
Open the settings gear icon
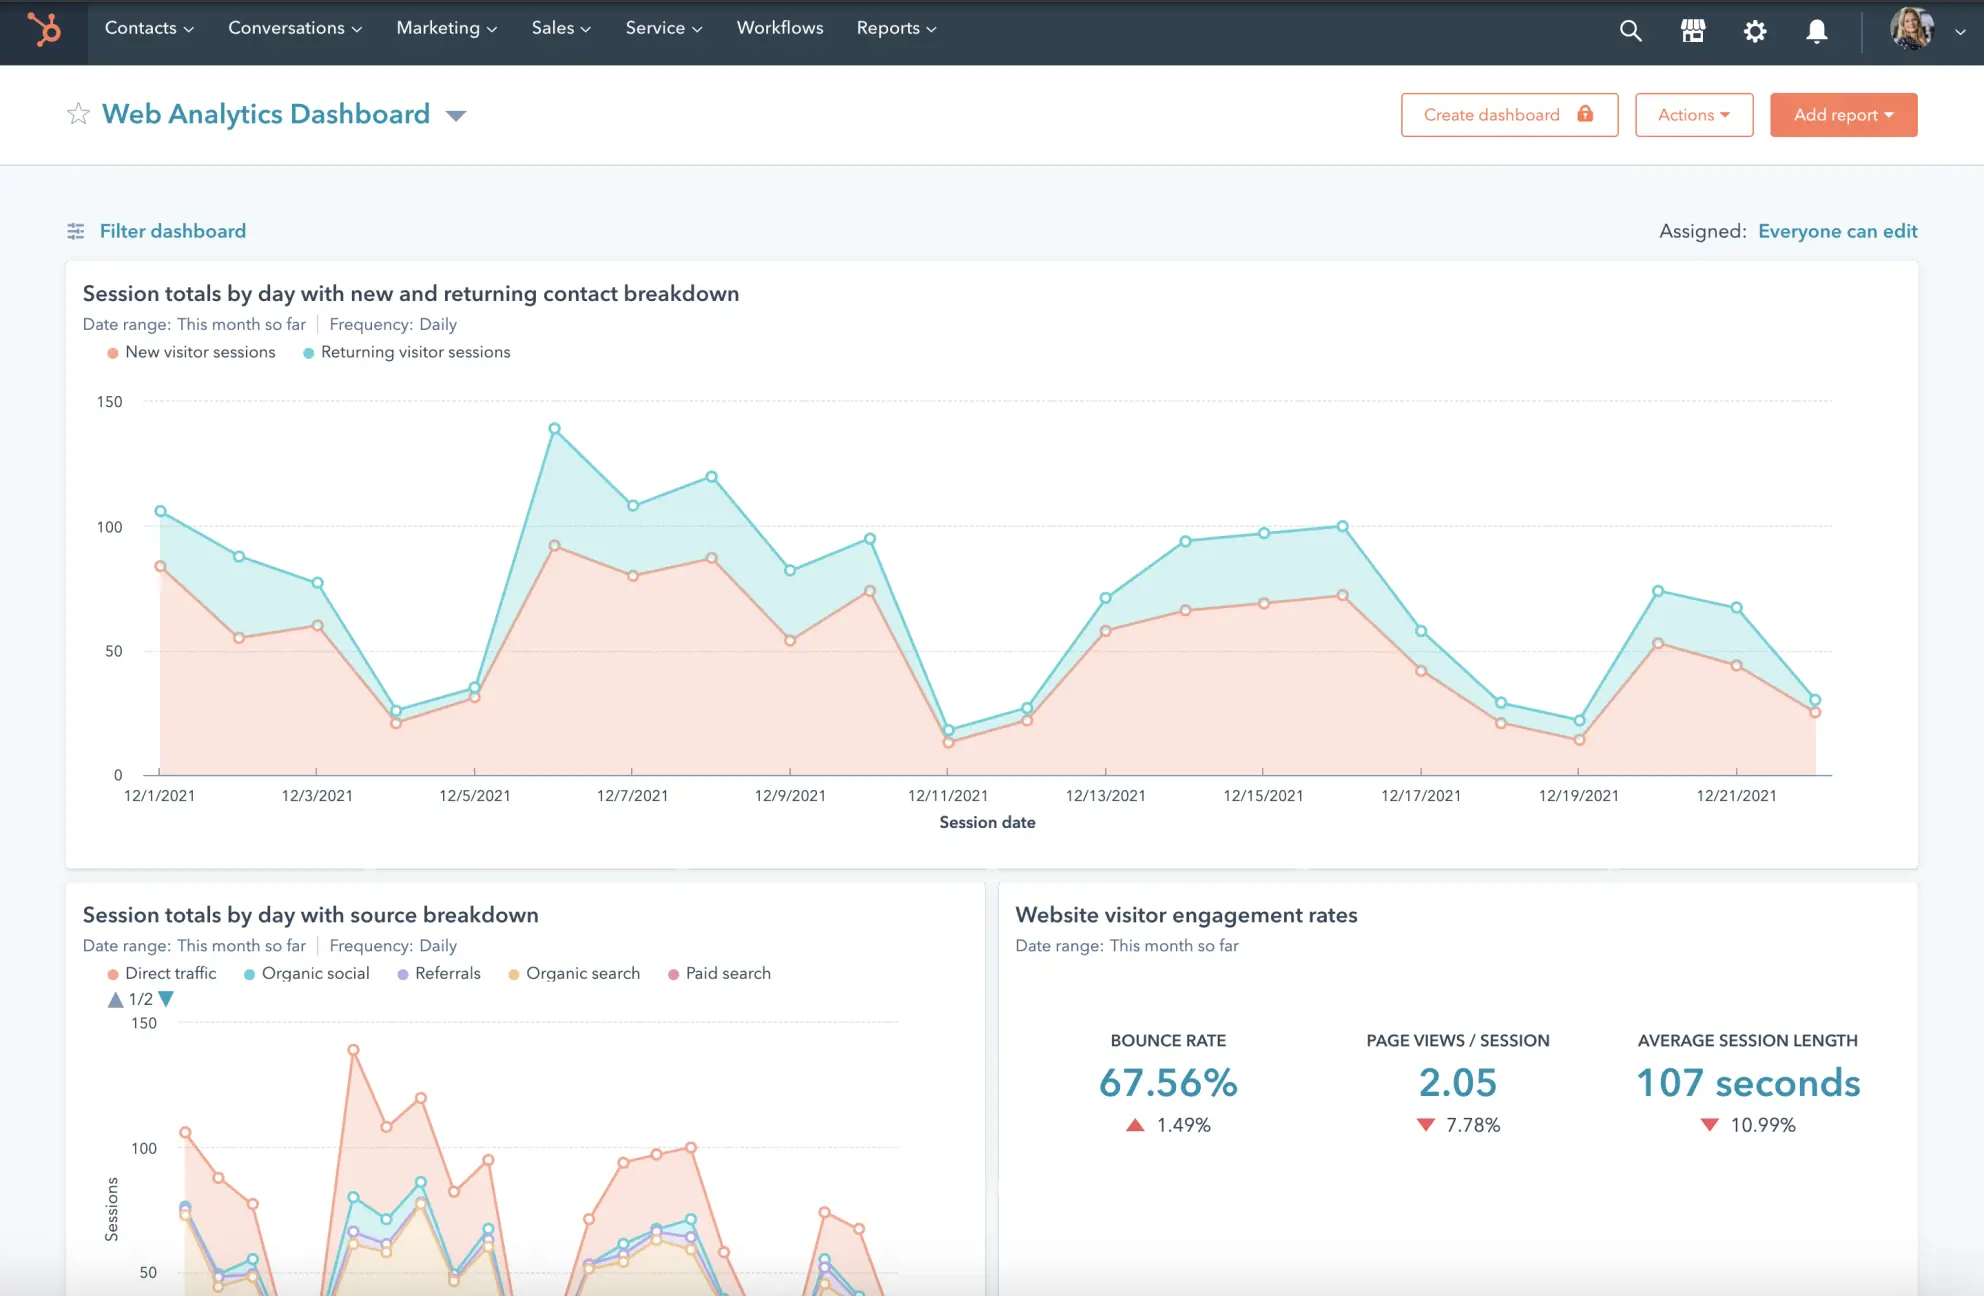(x=1754, y=30)
